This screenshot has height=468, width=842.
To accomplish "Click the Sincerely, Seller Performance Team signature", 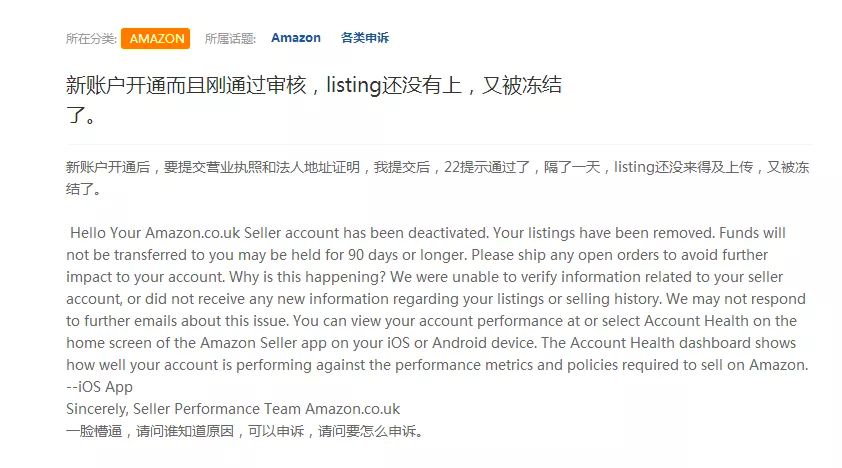I will [x=233, y=409].
